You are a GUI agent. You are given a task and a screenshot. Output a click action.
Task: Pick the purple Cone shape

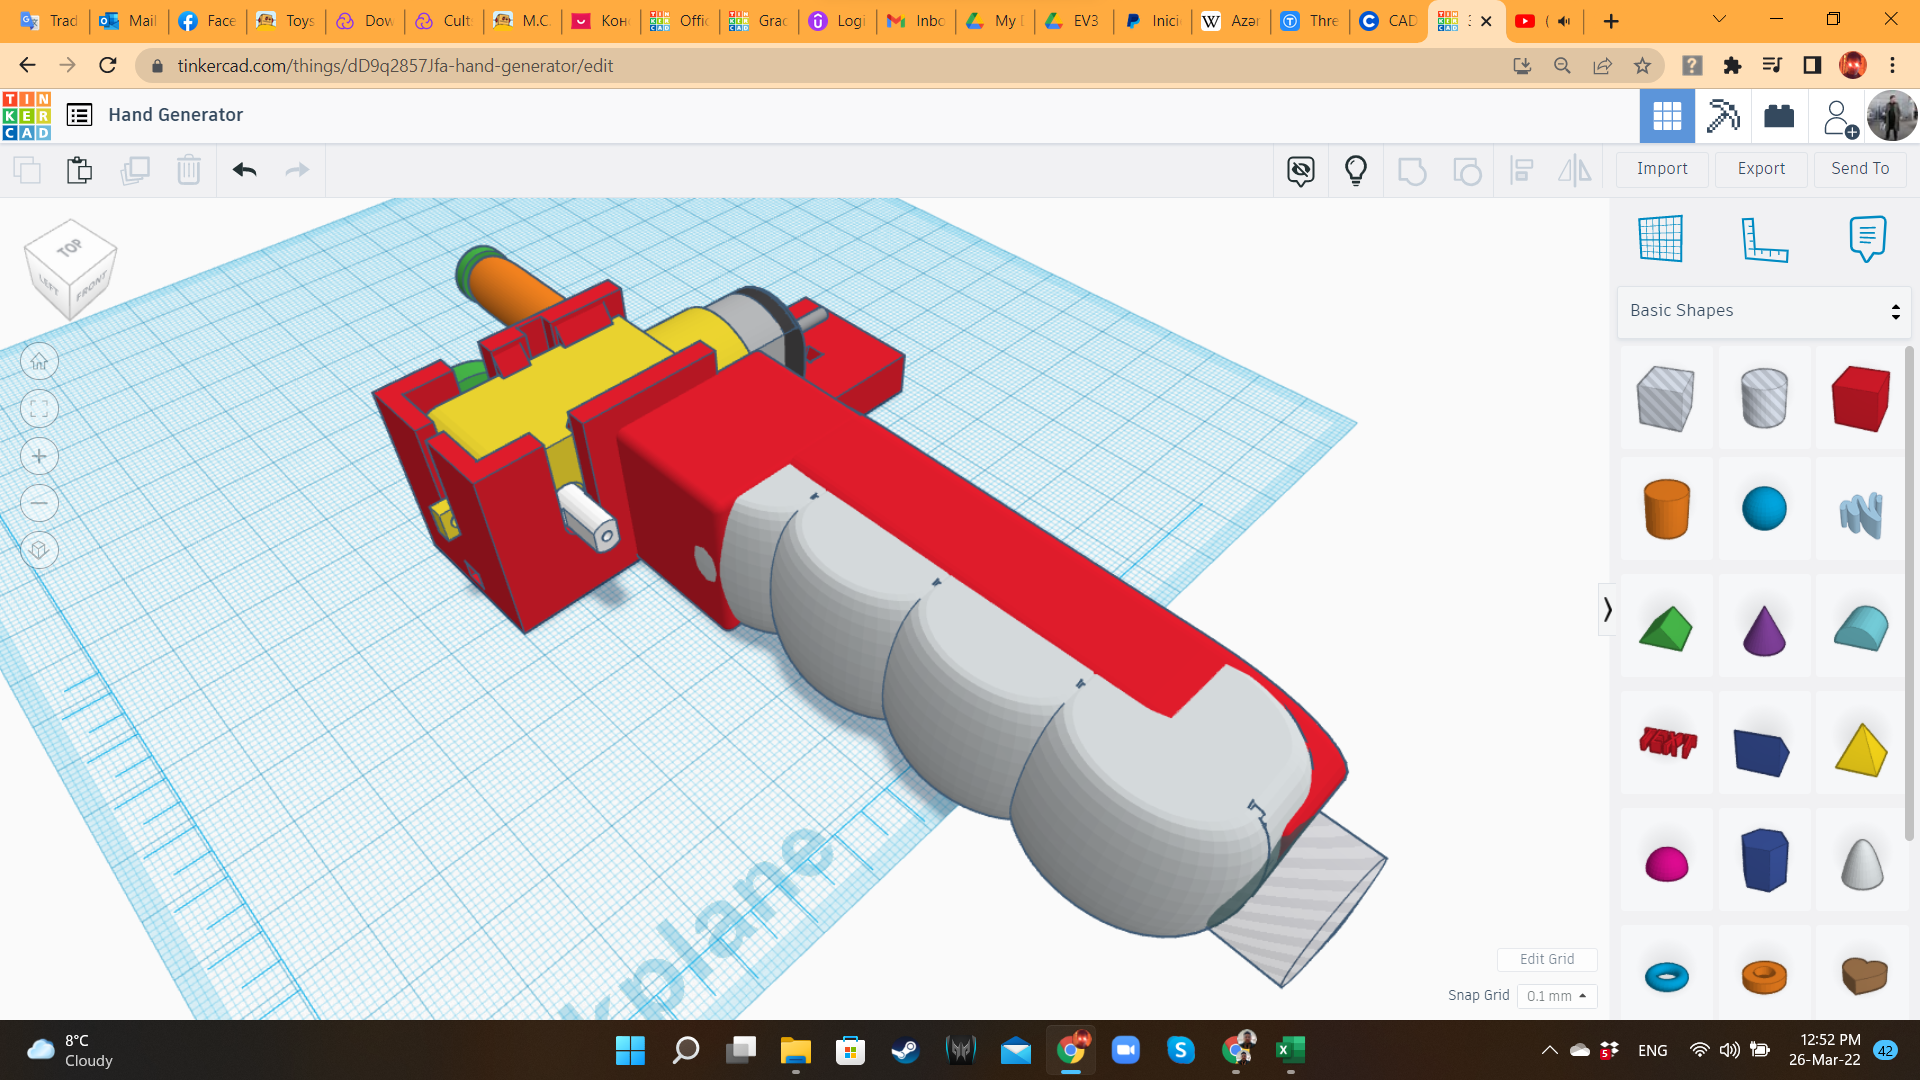(x=1764, y=630)
